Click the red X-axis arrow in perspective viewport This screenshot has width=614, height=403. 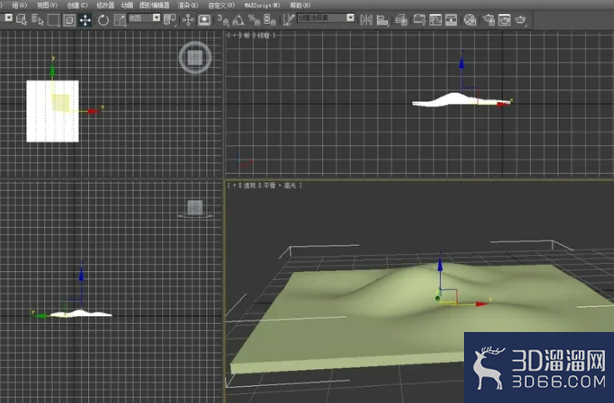point(482,304)
